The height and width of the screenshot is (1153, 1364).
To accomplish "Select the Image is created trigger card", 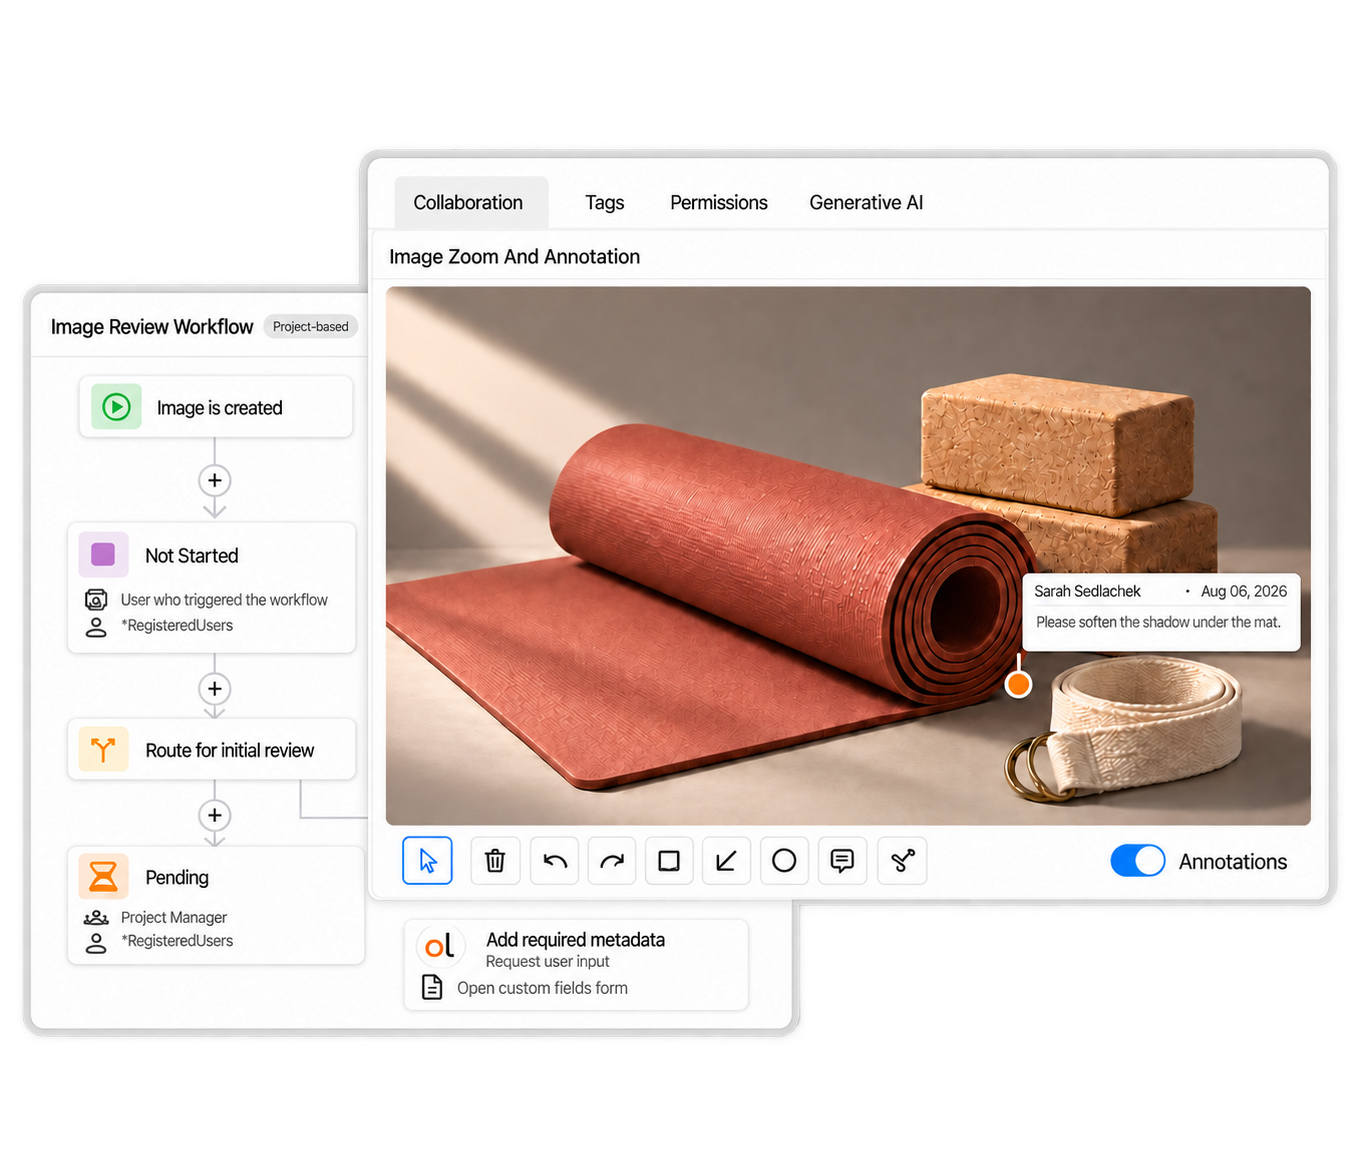I will click(x=216, y=407).
